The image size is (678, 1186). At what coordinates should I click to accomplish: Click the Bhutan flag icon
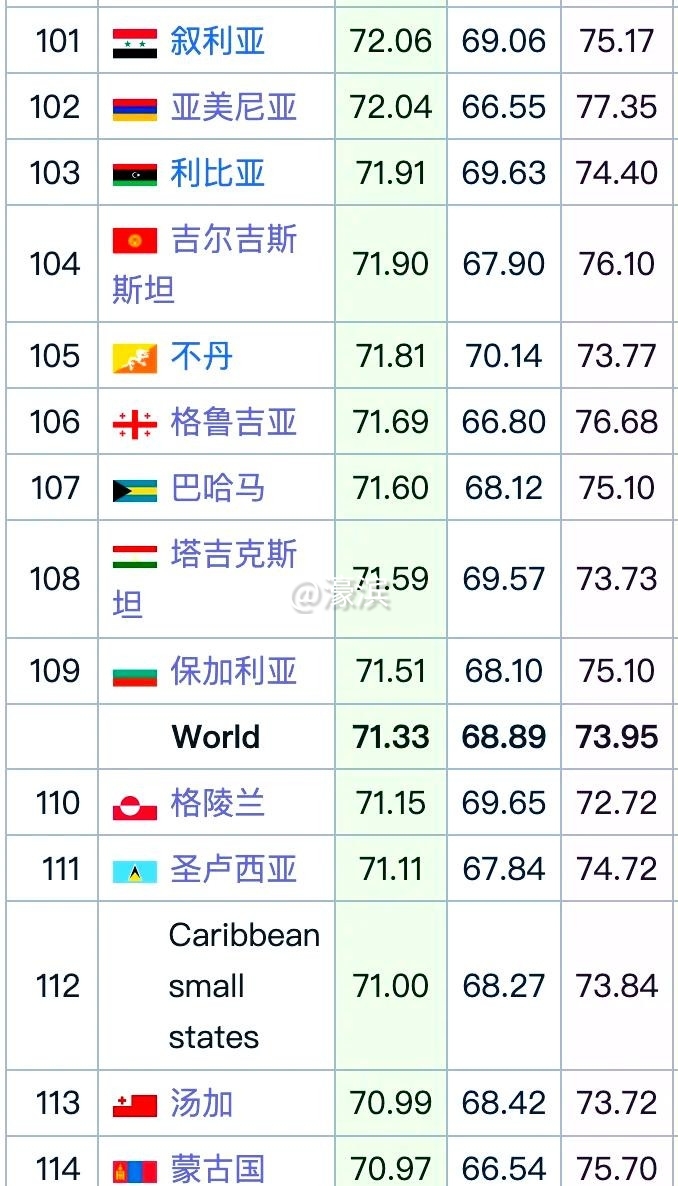(x=134, y=357)
